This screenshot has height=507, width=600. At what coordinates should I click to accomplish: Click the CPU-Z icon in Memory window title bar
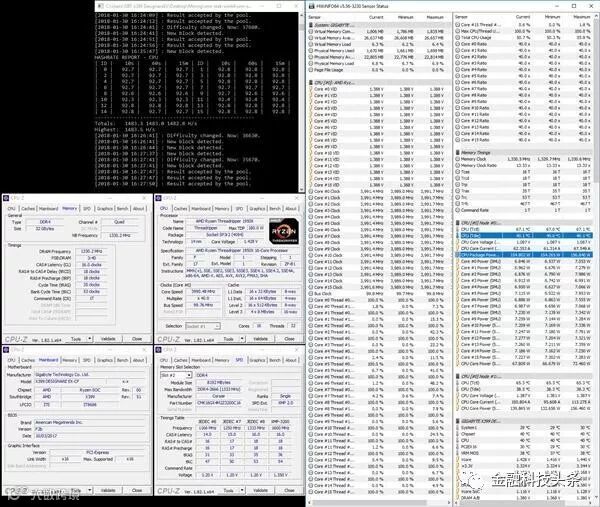[x=6, y=198]
